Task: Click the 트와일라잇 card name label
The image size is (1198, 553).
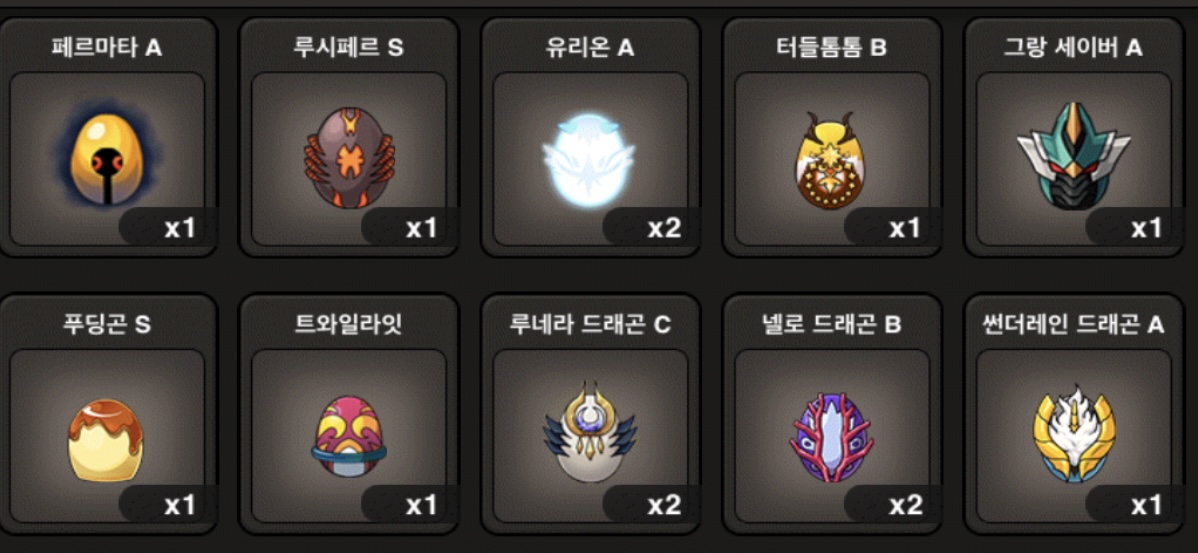Action: [349, 325]
